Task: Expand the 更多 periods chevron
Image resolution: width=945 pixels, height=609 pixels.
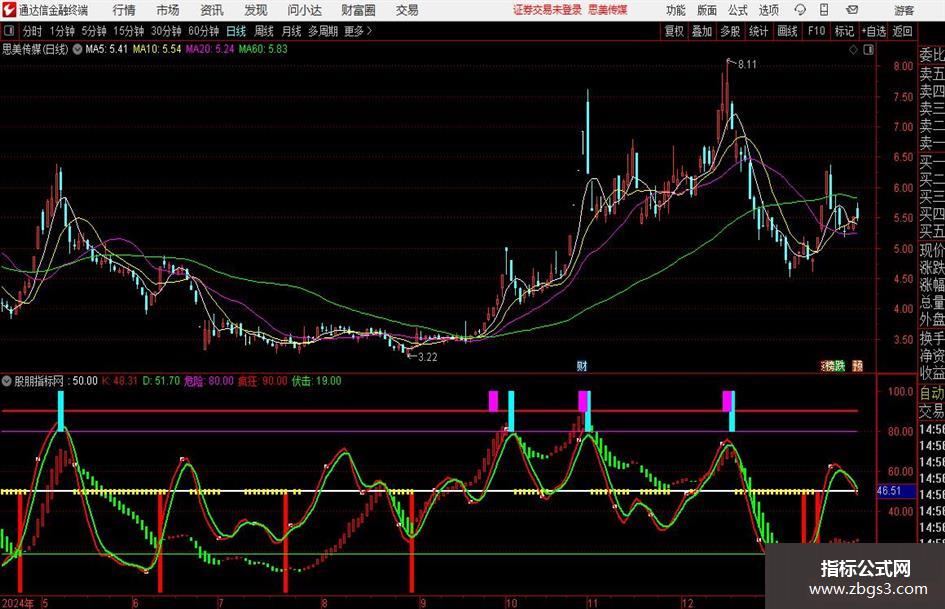Action: point(359,31)
